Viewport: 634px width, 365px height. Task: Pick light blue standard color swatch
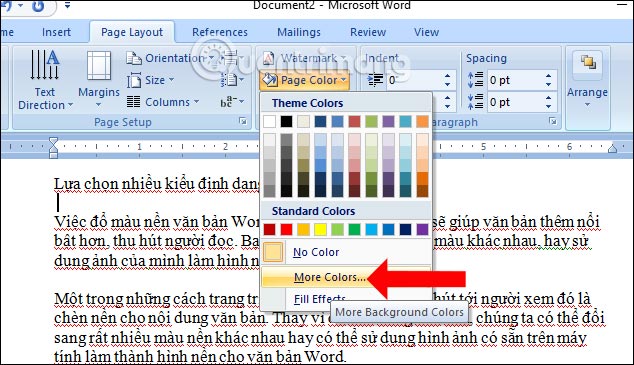click(x=371, y=230)
